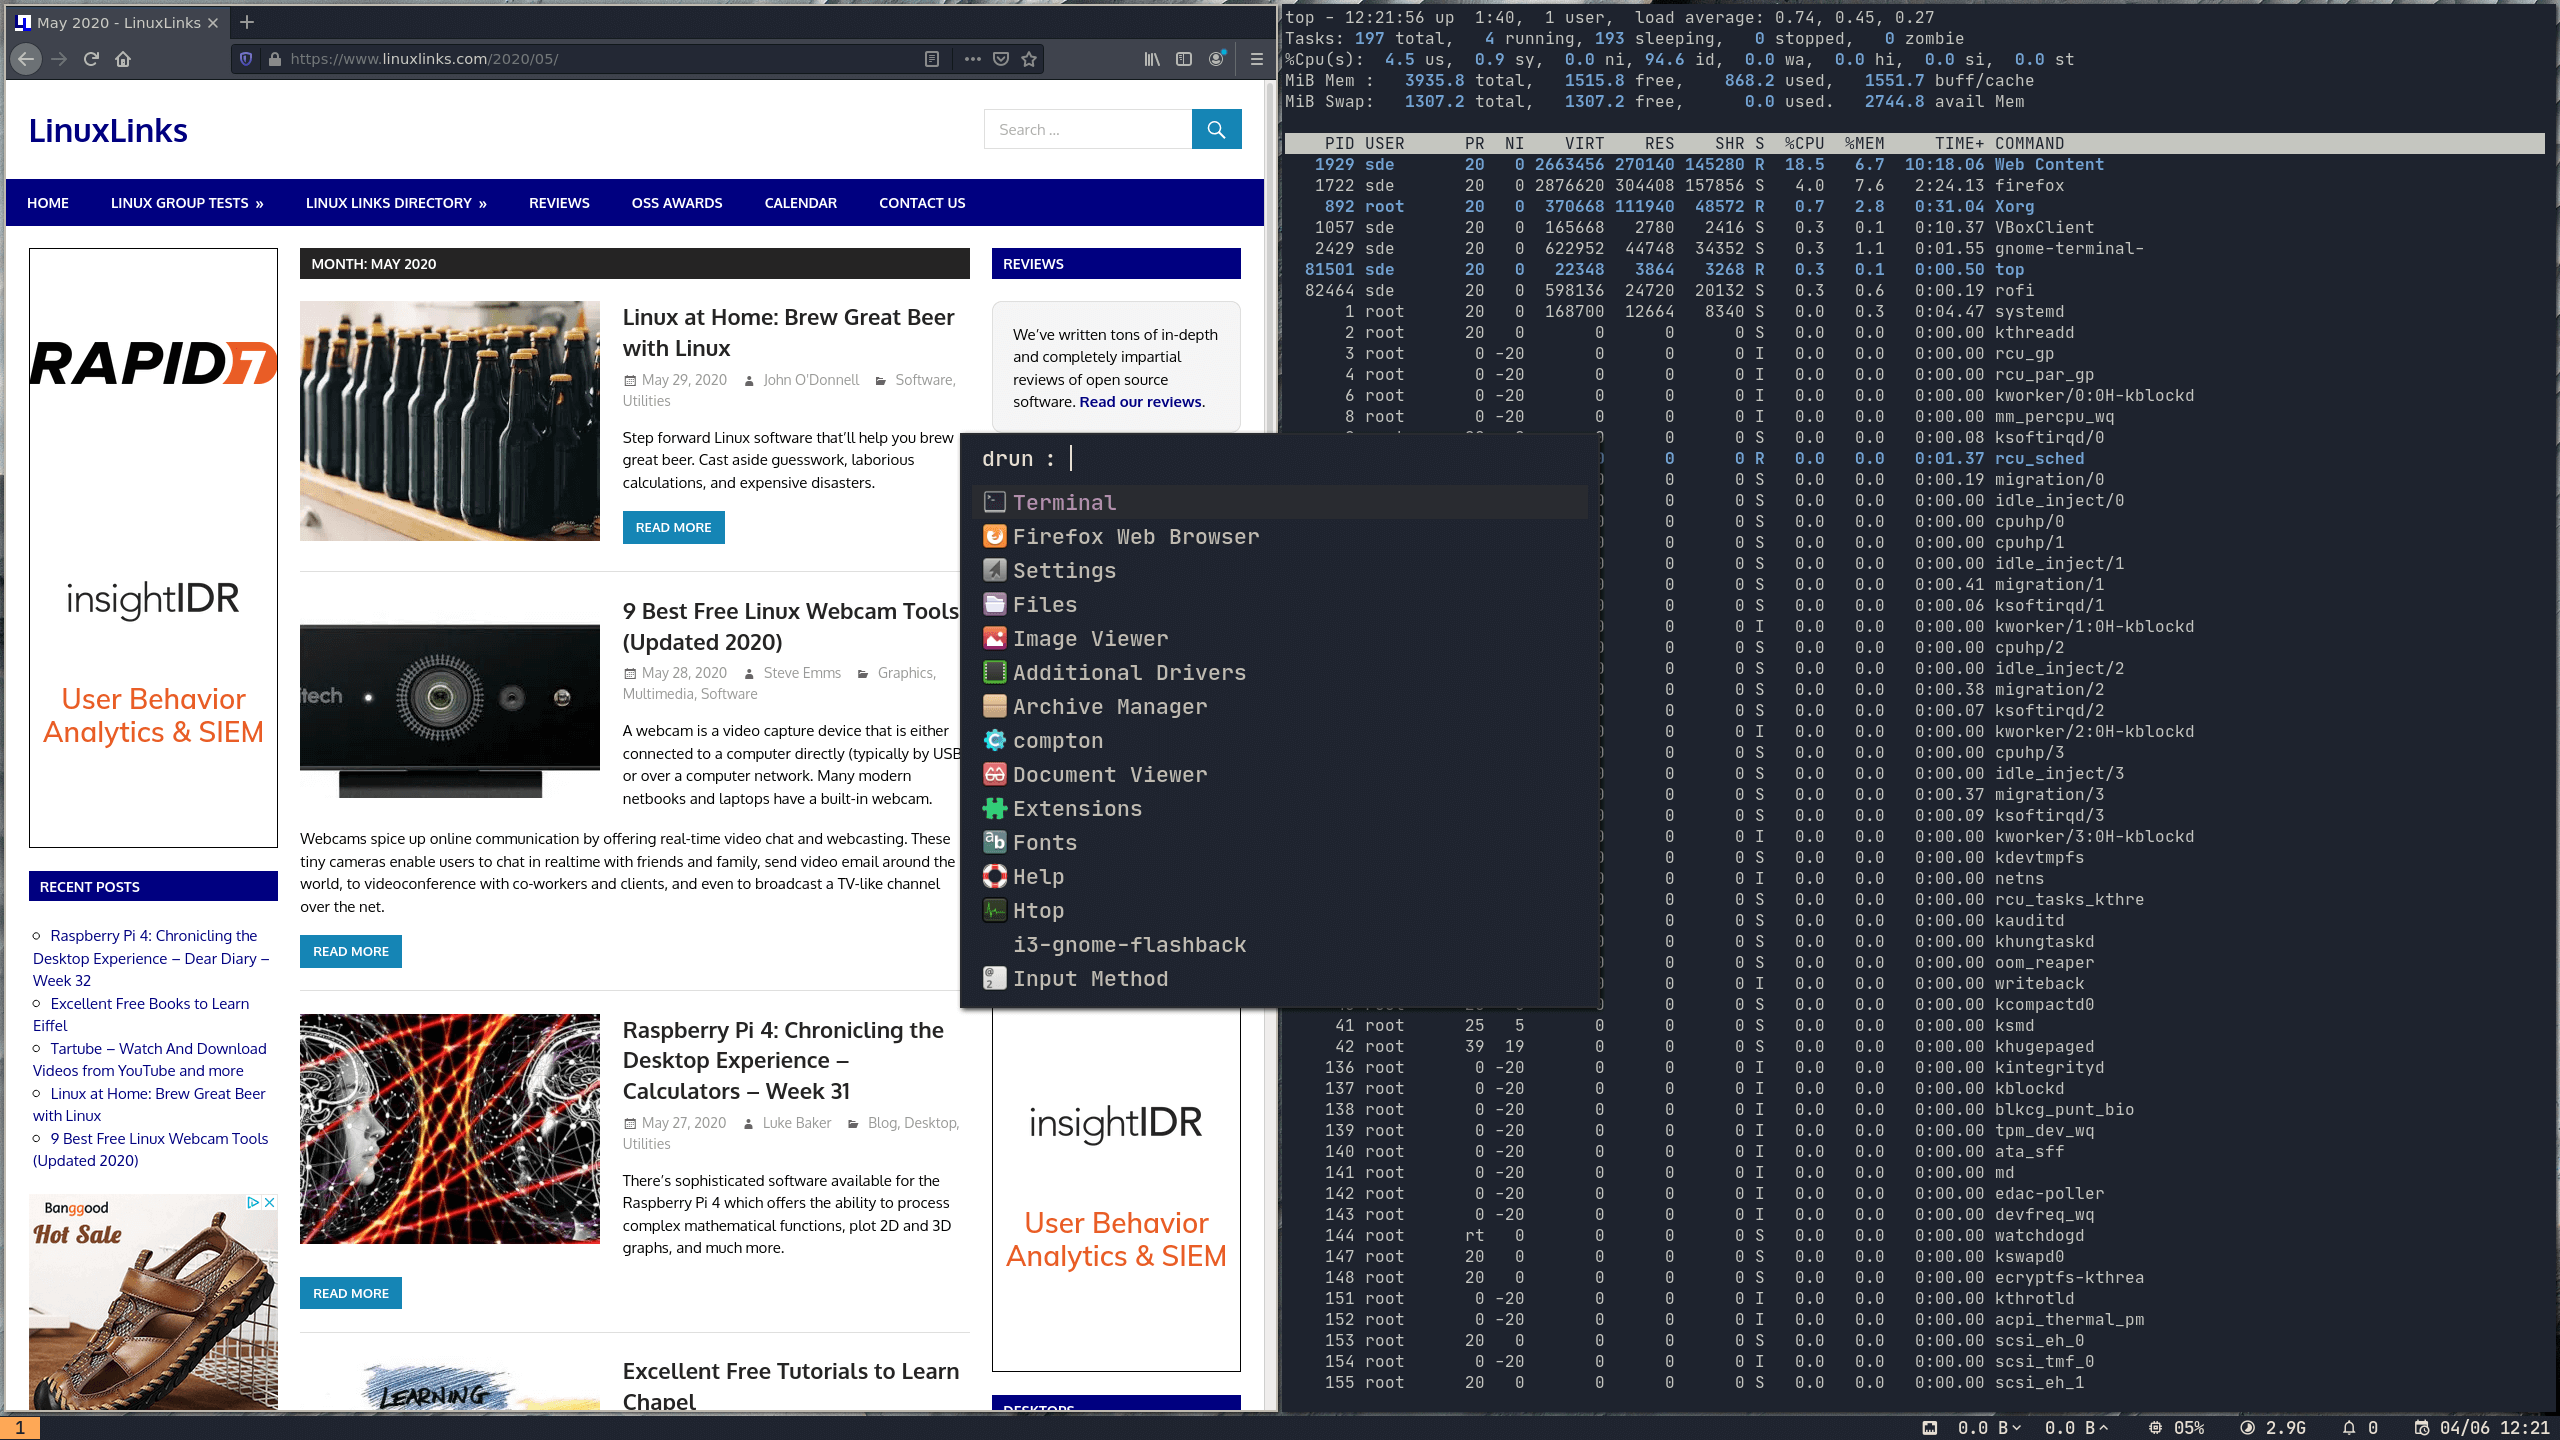The image size is (2560, 1440).
Task: Launch Extensions from rofi list
Action: (1280, 808)
